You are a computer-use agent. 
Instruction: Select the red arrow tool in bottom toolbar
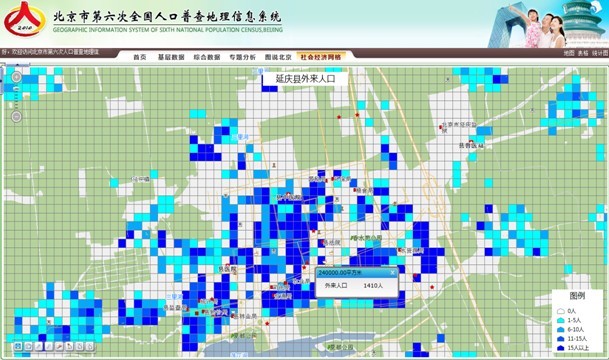coord(59,346)
